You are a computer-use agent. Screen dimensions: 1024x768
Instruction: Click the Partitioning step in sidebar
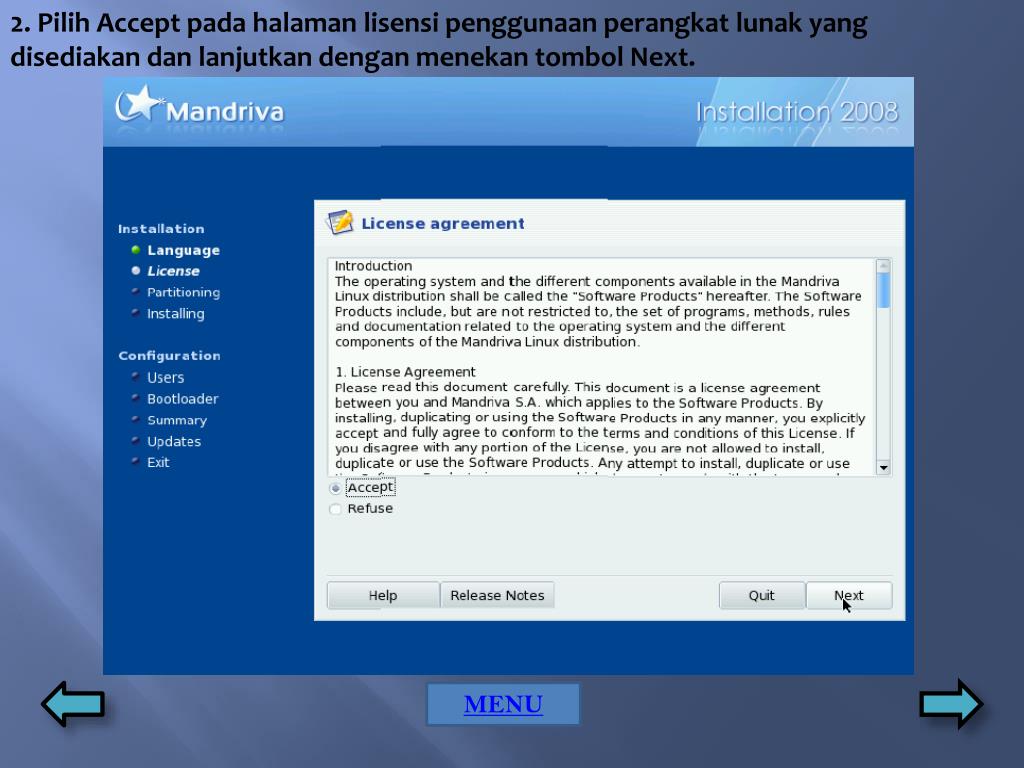coord(184,293)
